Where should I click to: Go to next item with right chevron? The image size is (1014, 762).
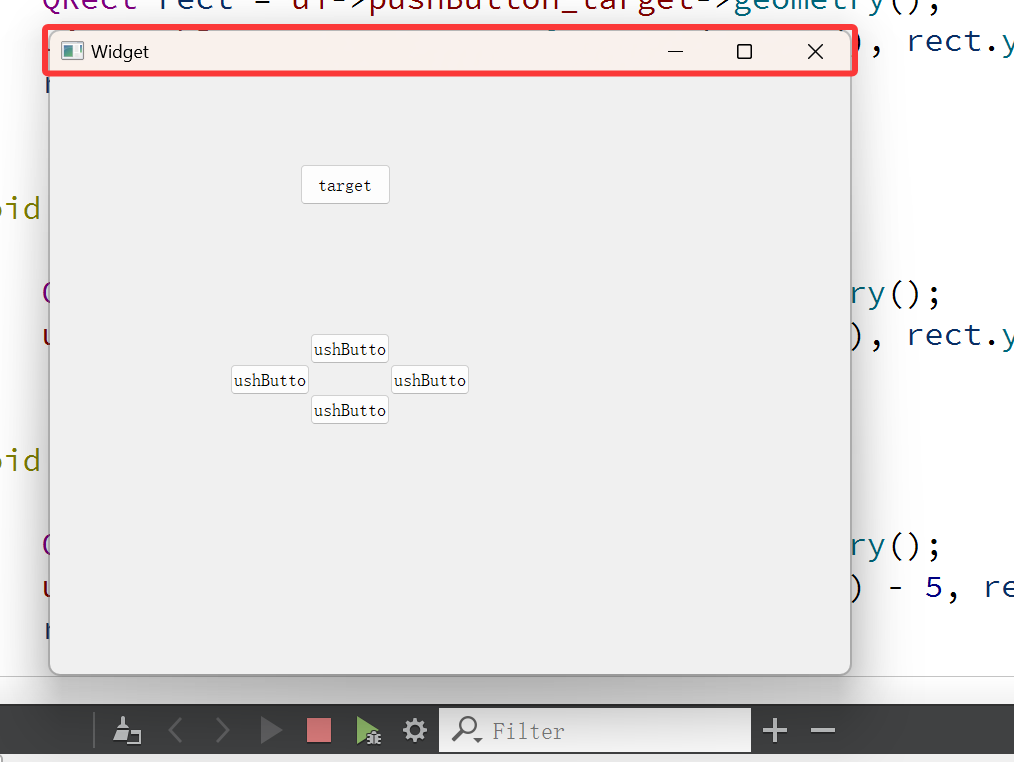pyautogui.click(x=222, y=730)
